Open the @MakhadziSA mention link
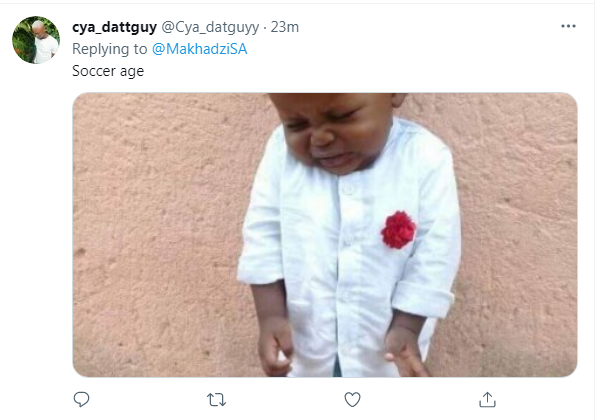This screenshot has height=420, width=600. click(198, 49)
